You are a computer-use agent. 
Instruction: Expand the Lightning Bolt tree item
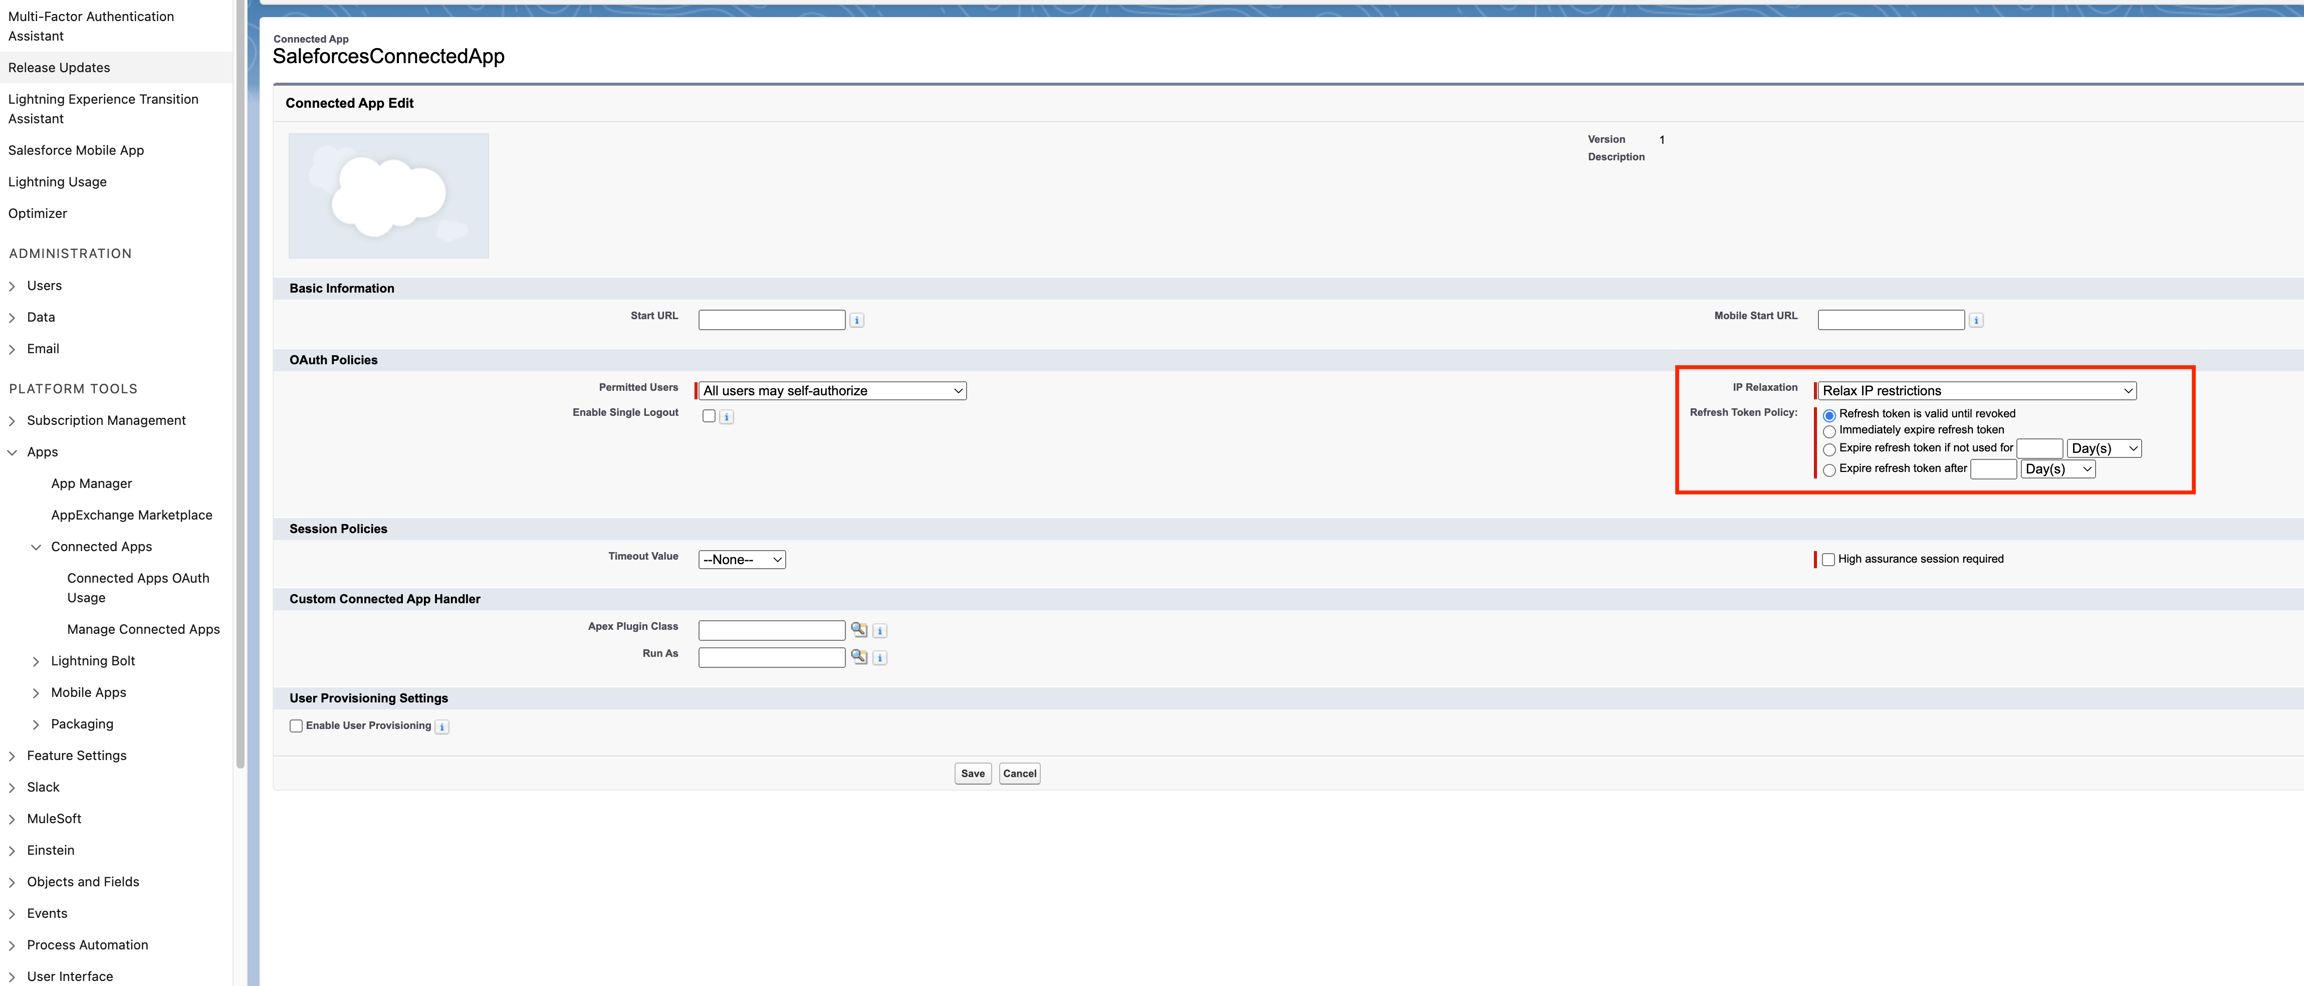point(36,662)
